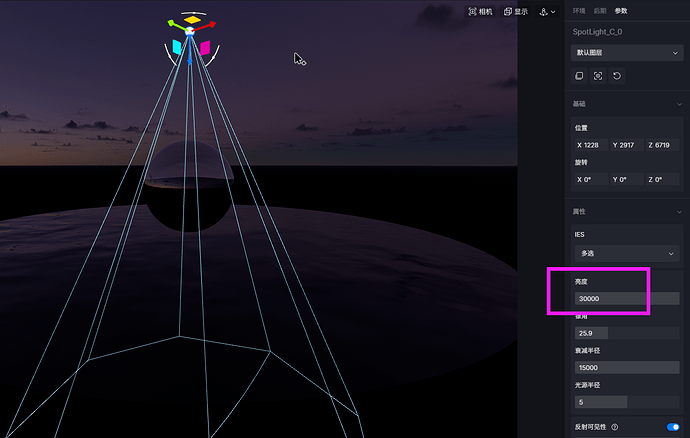Viewport: 690px width, 438px height.
Task: Click the 显示 display icon in viewport toolbar
Action: point(514,12)
